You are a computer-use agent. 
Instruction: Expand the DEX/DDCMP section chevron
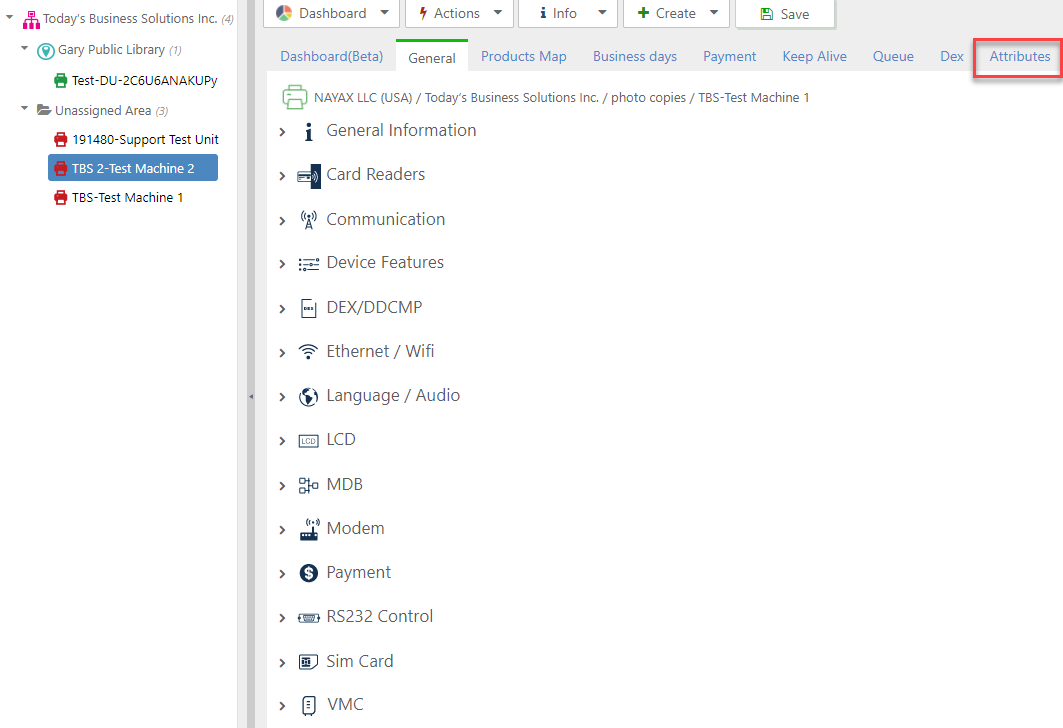click(x=283, y=309)
